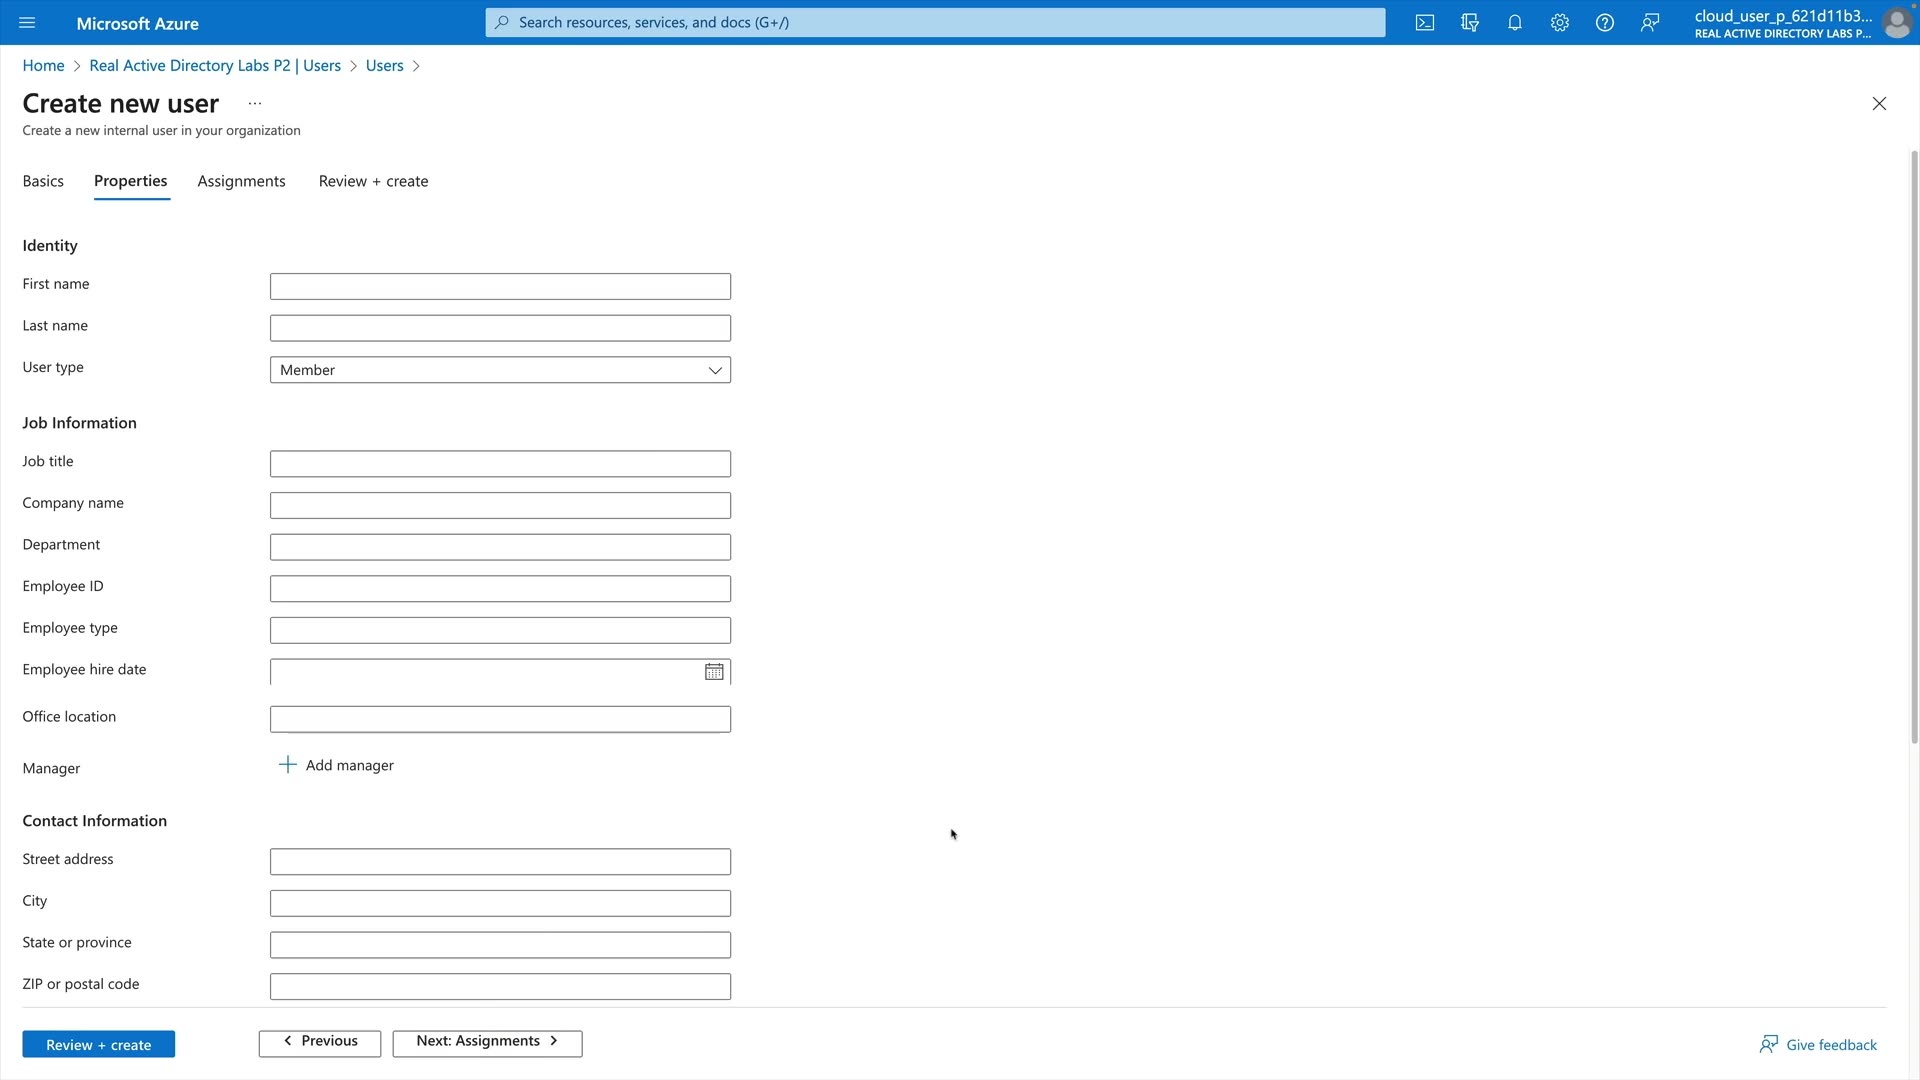Switch to the Basics tab
This screenshot has width=1920, height=1080.
pos(43,181)
